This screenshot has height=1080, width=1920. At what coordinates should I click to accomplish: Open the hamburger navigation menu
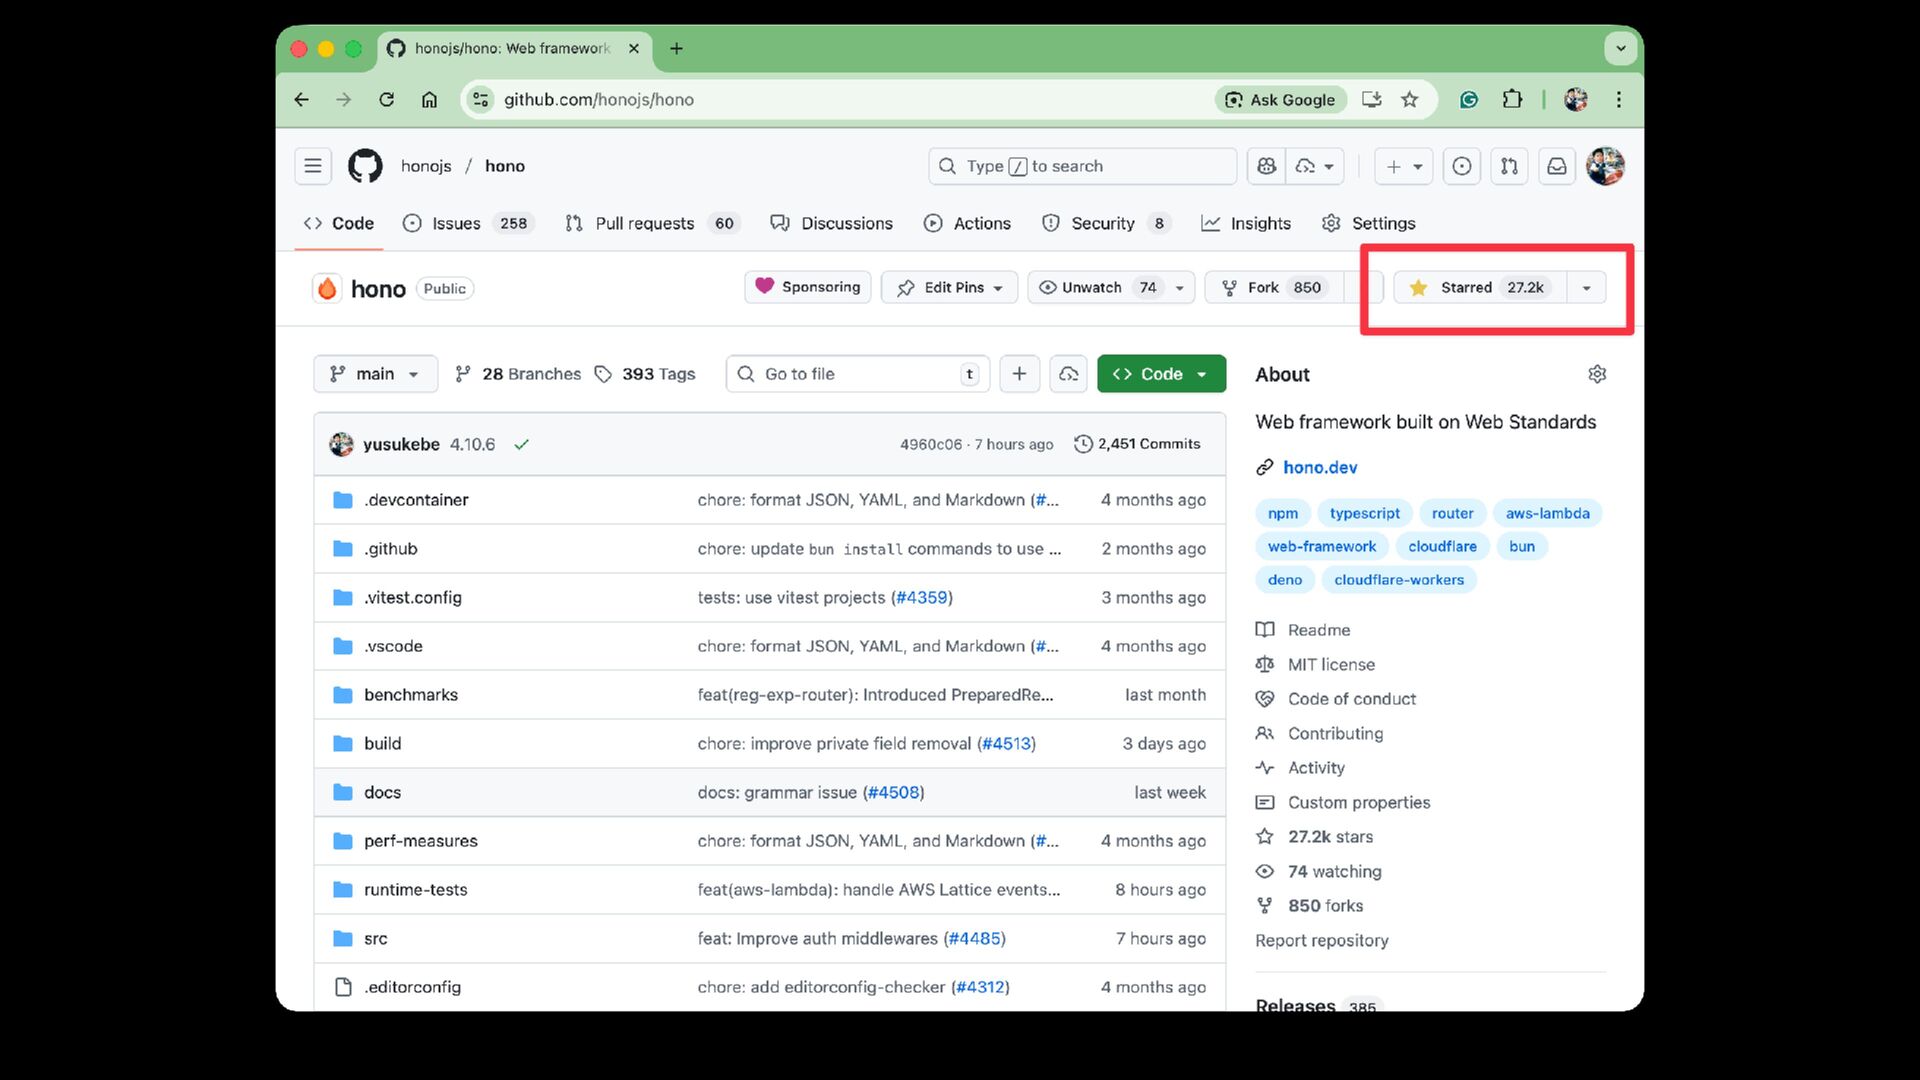[x=313, y=166]
